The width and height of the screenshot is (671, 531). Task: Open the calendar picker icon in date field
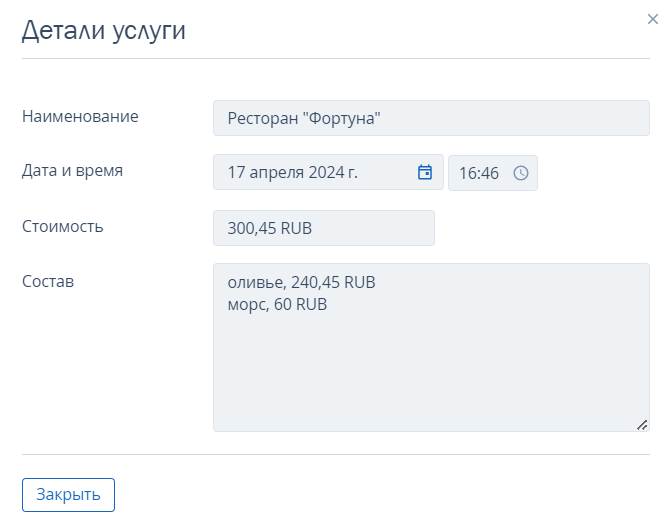[425, 172]
